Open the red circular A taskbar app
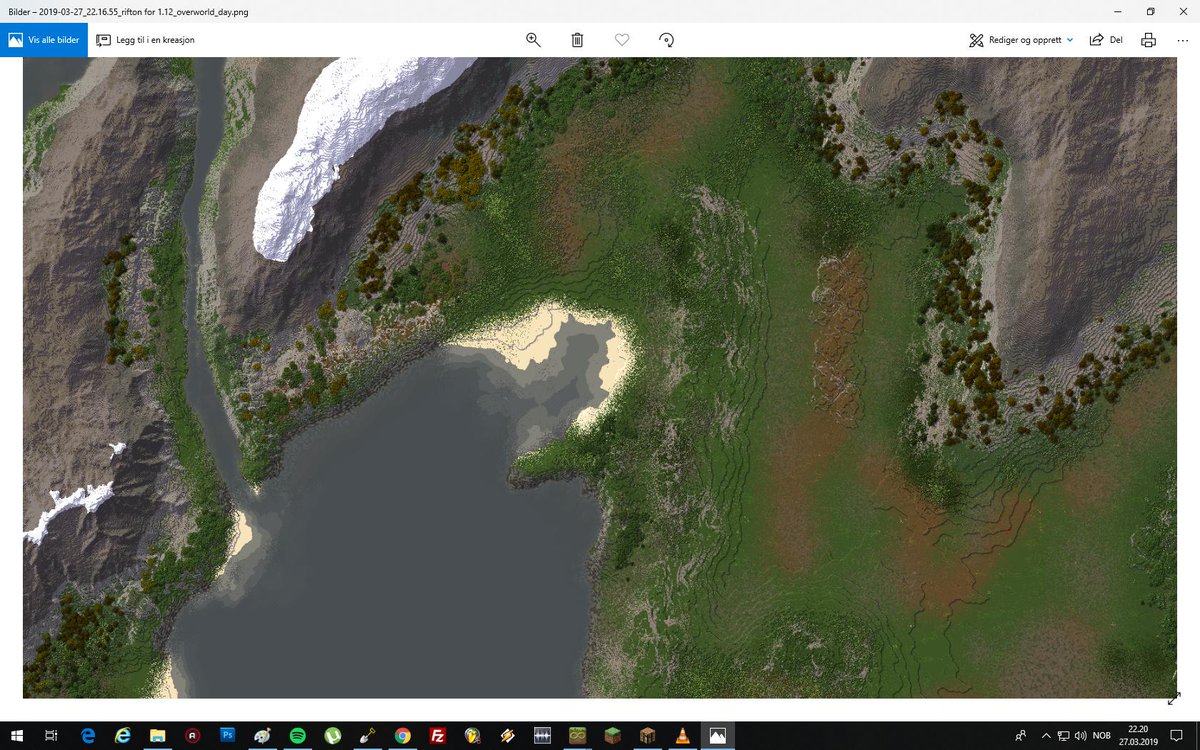 click(x=192, y=735)
